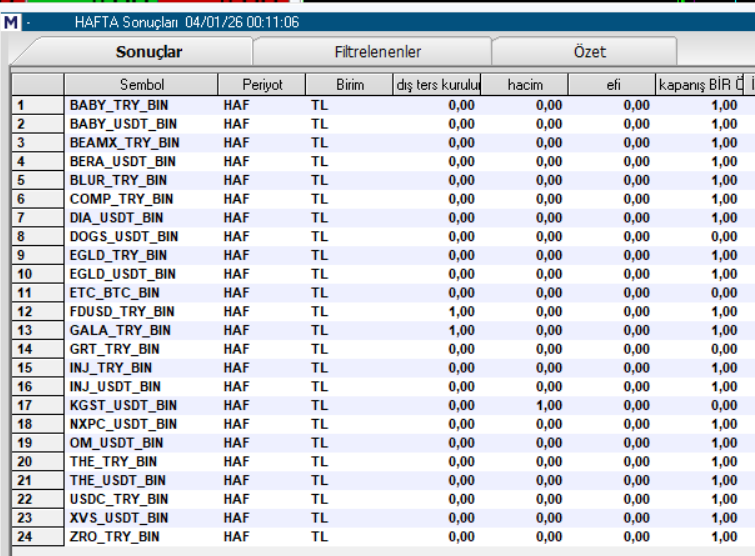Image resolution: width=755 pixels, height=556 pixels.
Task: Sort by the efi column header
Action: tap(612, 85)
